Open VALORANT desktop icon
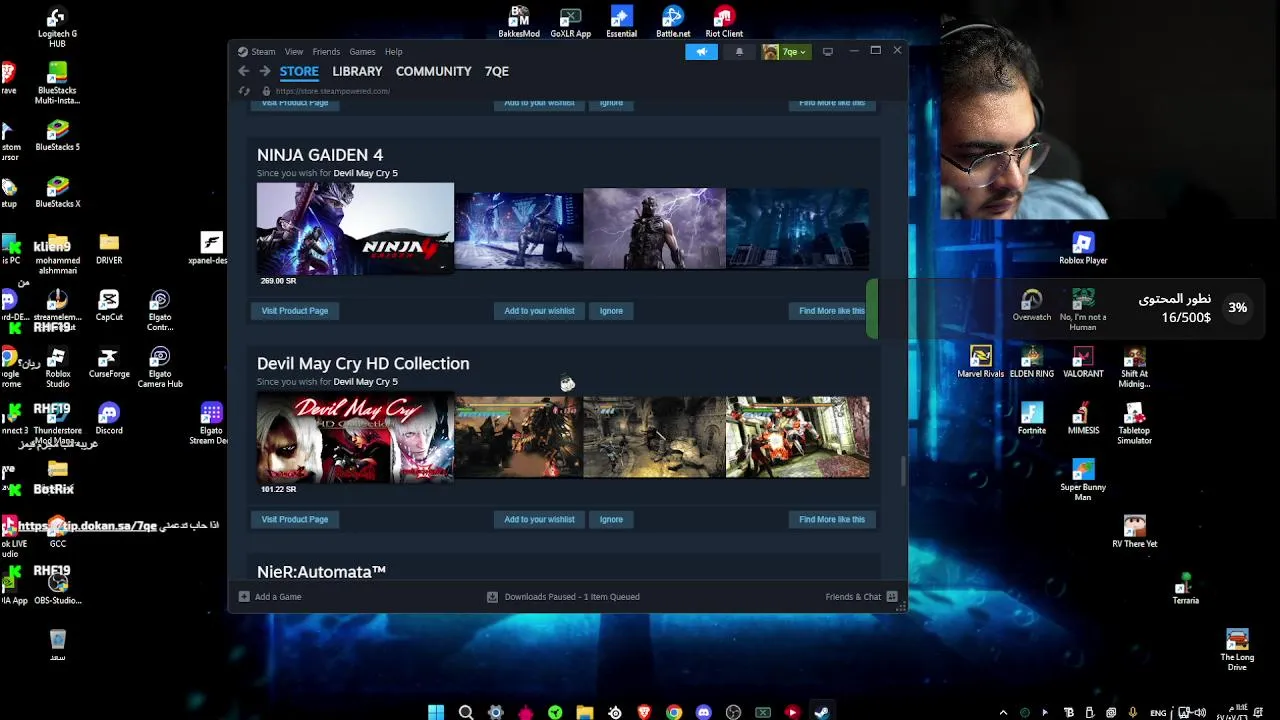This screenshot has width=1280, height=720. [x=1083, y=362]
